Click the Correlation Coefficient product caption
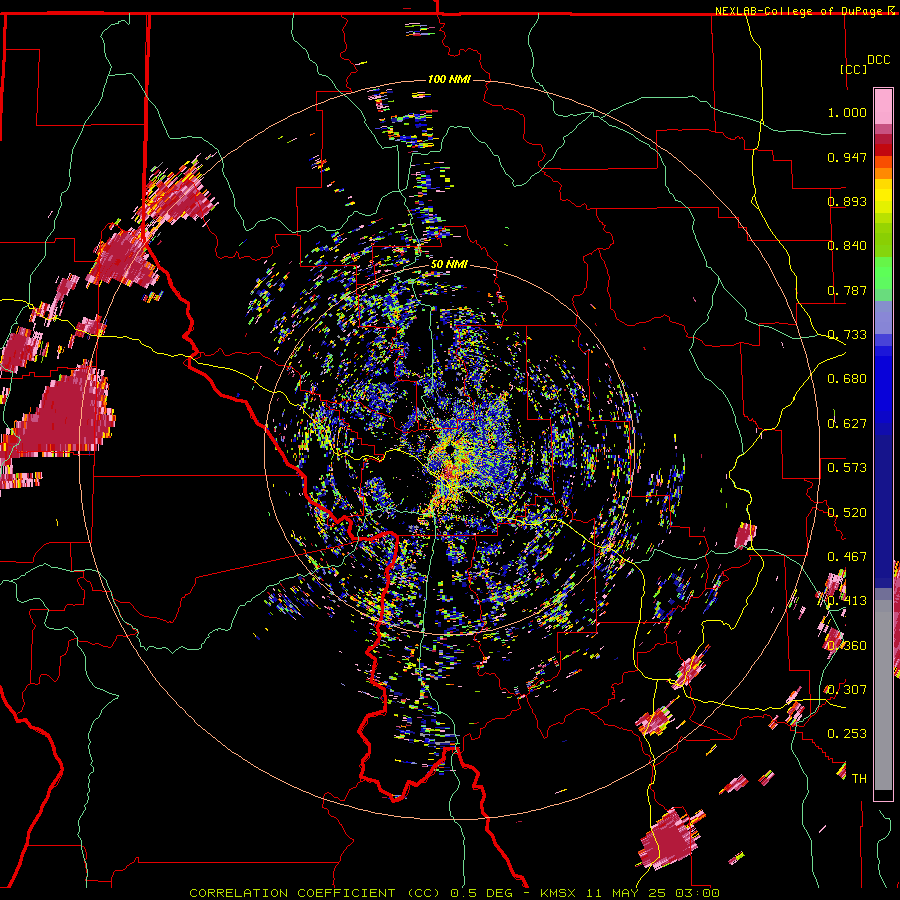Image resolution: width=900 pixels, height=900 pixels. (454, 893)
